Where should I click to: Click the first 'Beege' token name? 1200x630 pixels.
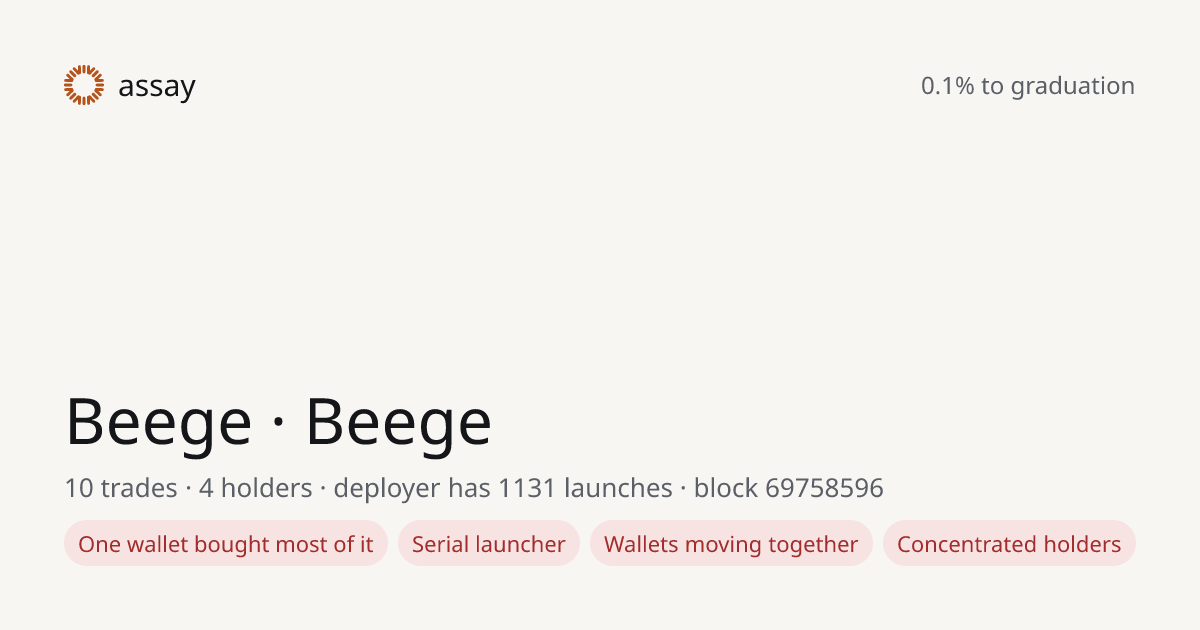click(158, 422)
